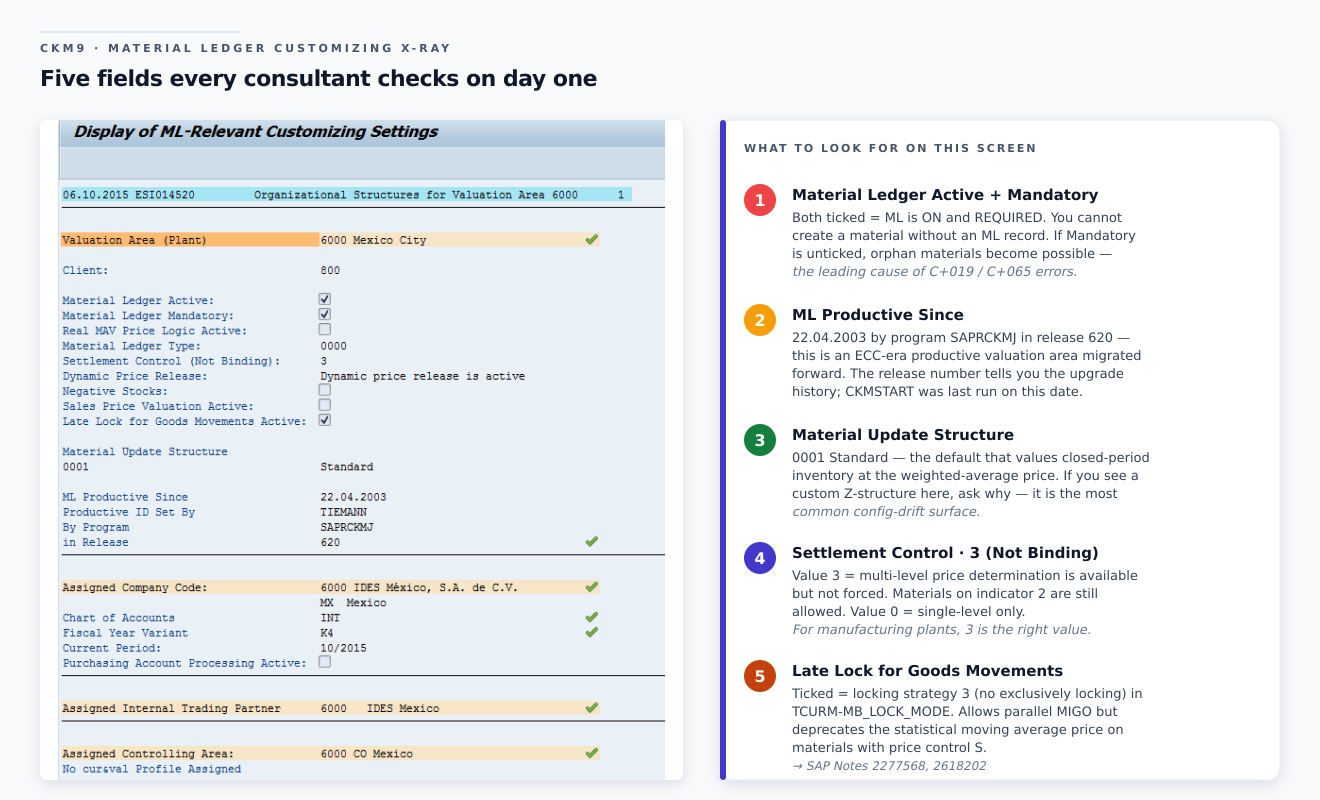The image size is (1320, 800).
Task: Click the 6000 CO Mexico controlling area value
Action: tap(367, 753)
